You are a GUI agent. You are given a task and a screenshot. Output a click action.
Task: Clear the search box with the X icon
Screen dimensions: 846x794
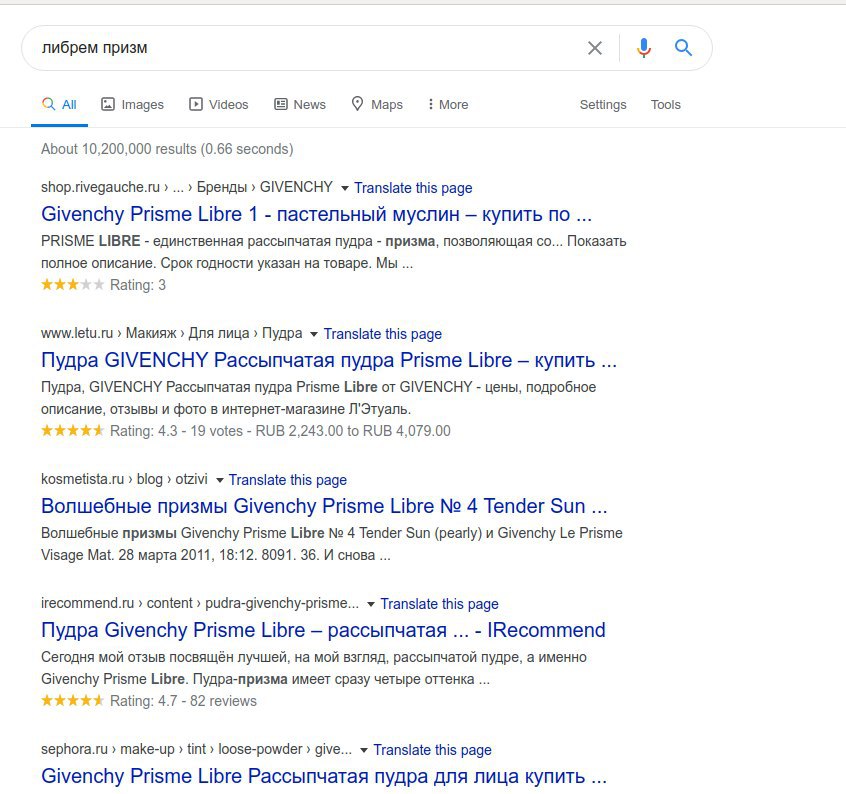click(x=595, y=48)
